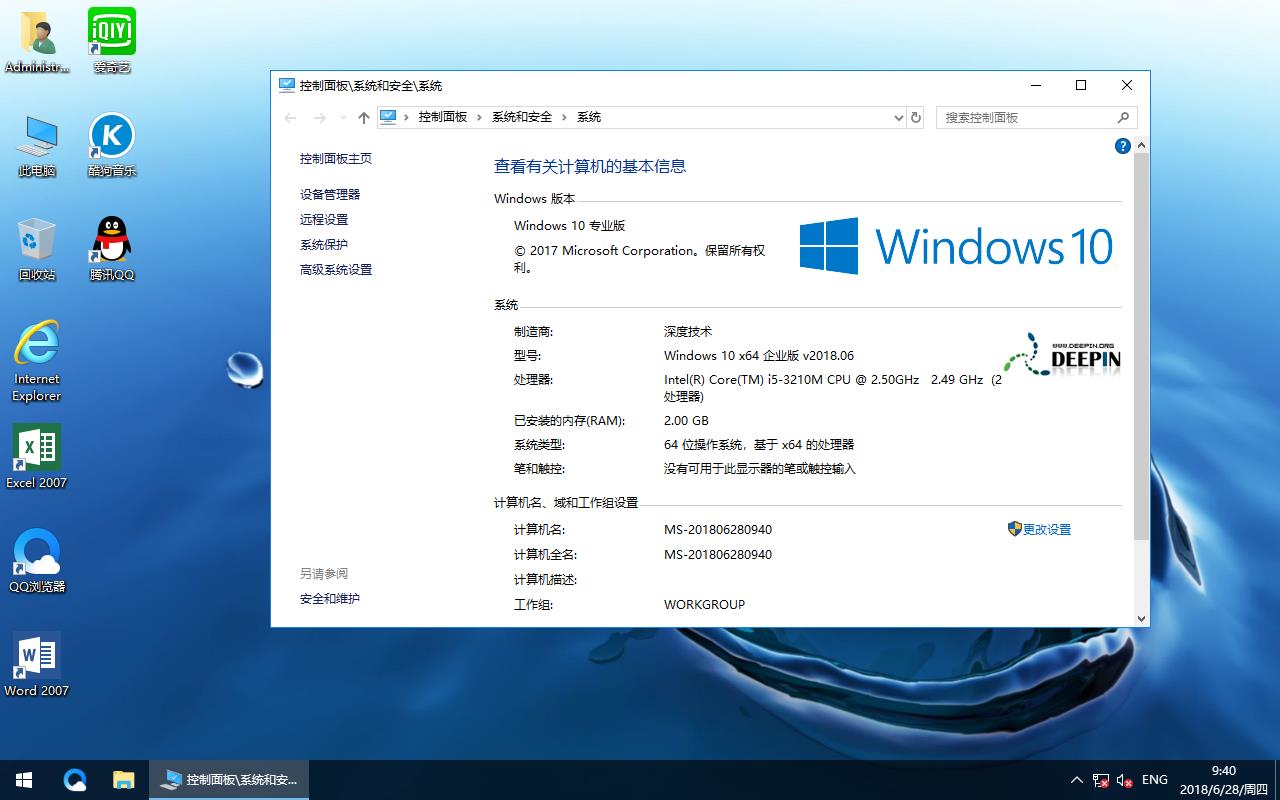The height and width of the screenshot is (800, 1280).
Task: Click inside the 搜索控制面板 search box
Action: click(1030, 117)
